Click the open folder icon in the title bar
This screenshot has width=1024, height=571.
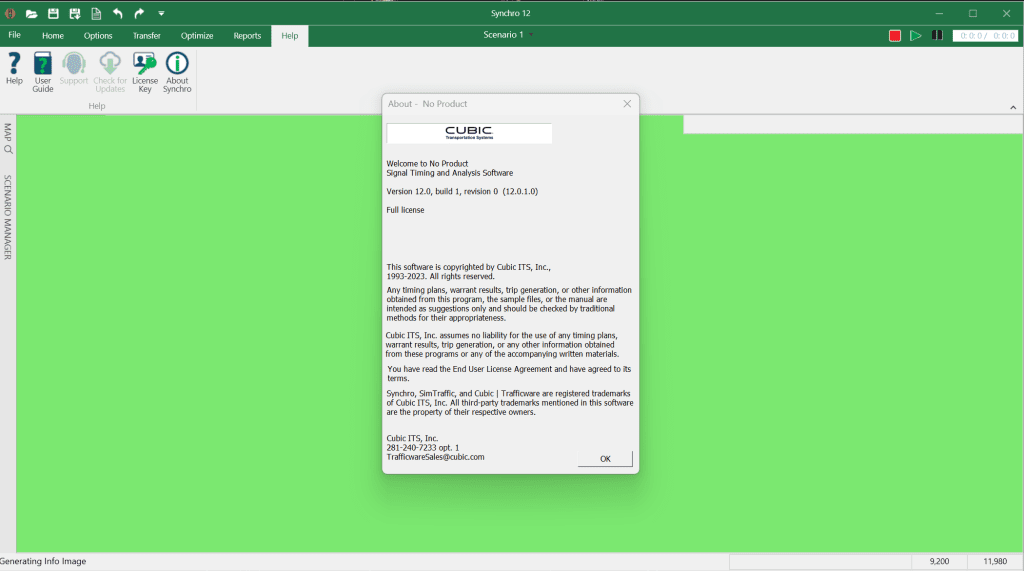32,13
